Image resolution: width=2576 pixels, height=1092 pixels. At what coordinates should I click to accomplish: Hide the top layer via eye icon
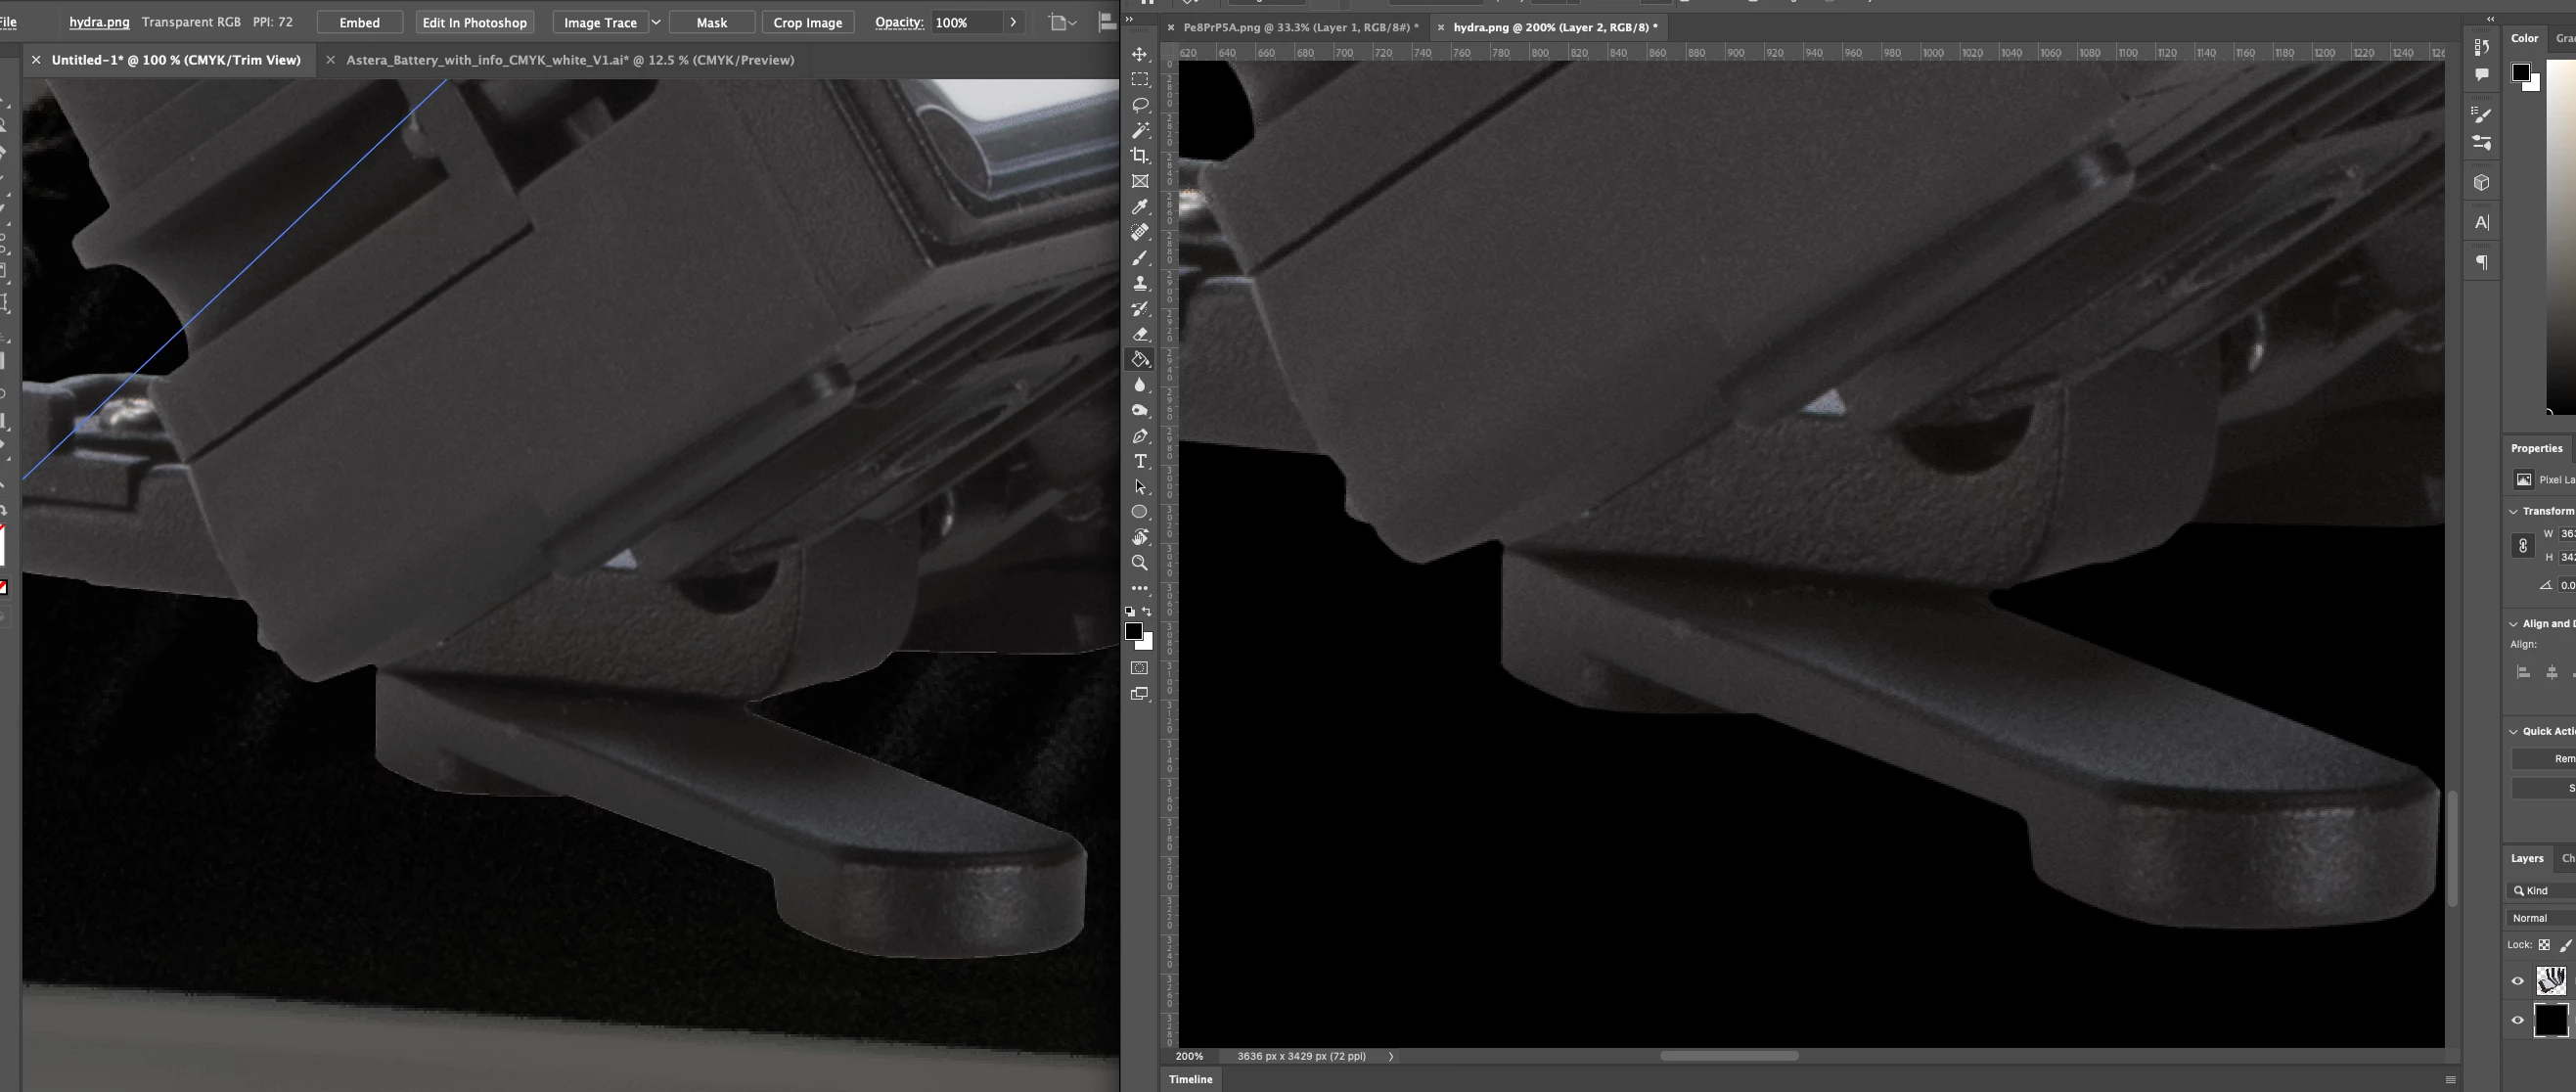[2517, 981]
